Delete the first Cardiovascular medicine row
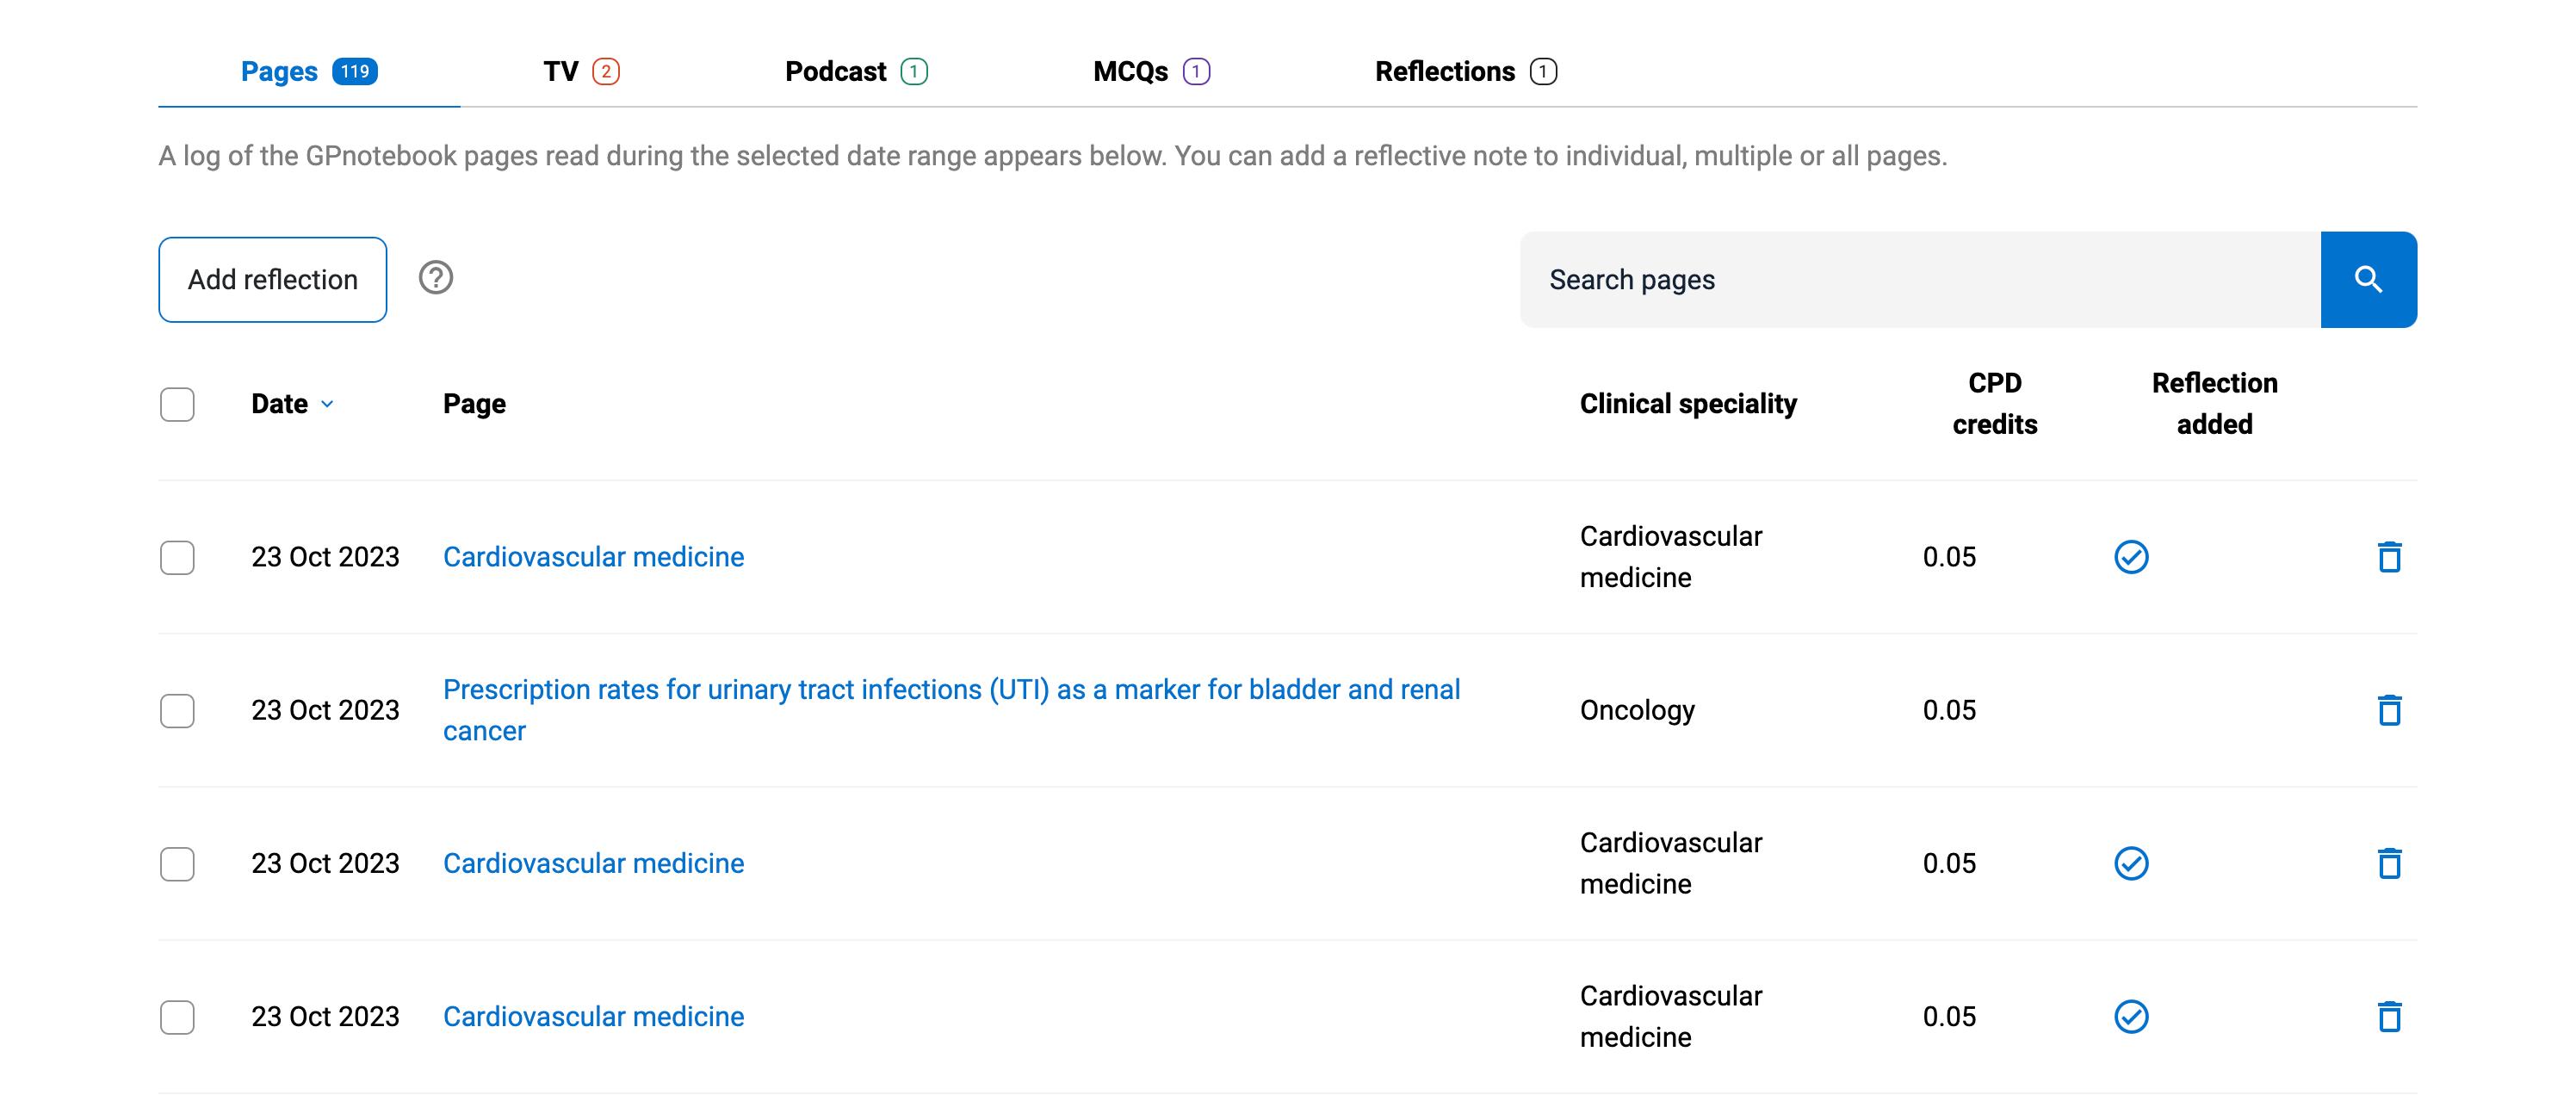The width and height of the screenshot is (2576, 1095). [x=2389, y=557]
